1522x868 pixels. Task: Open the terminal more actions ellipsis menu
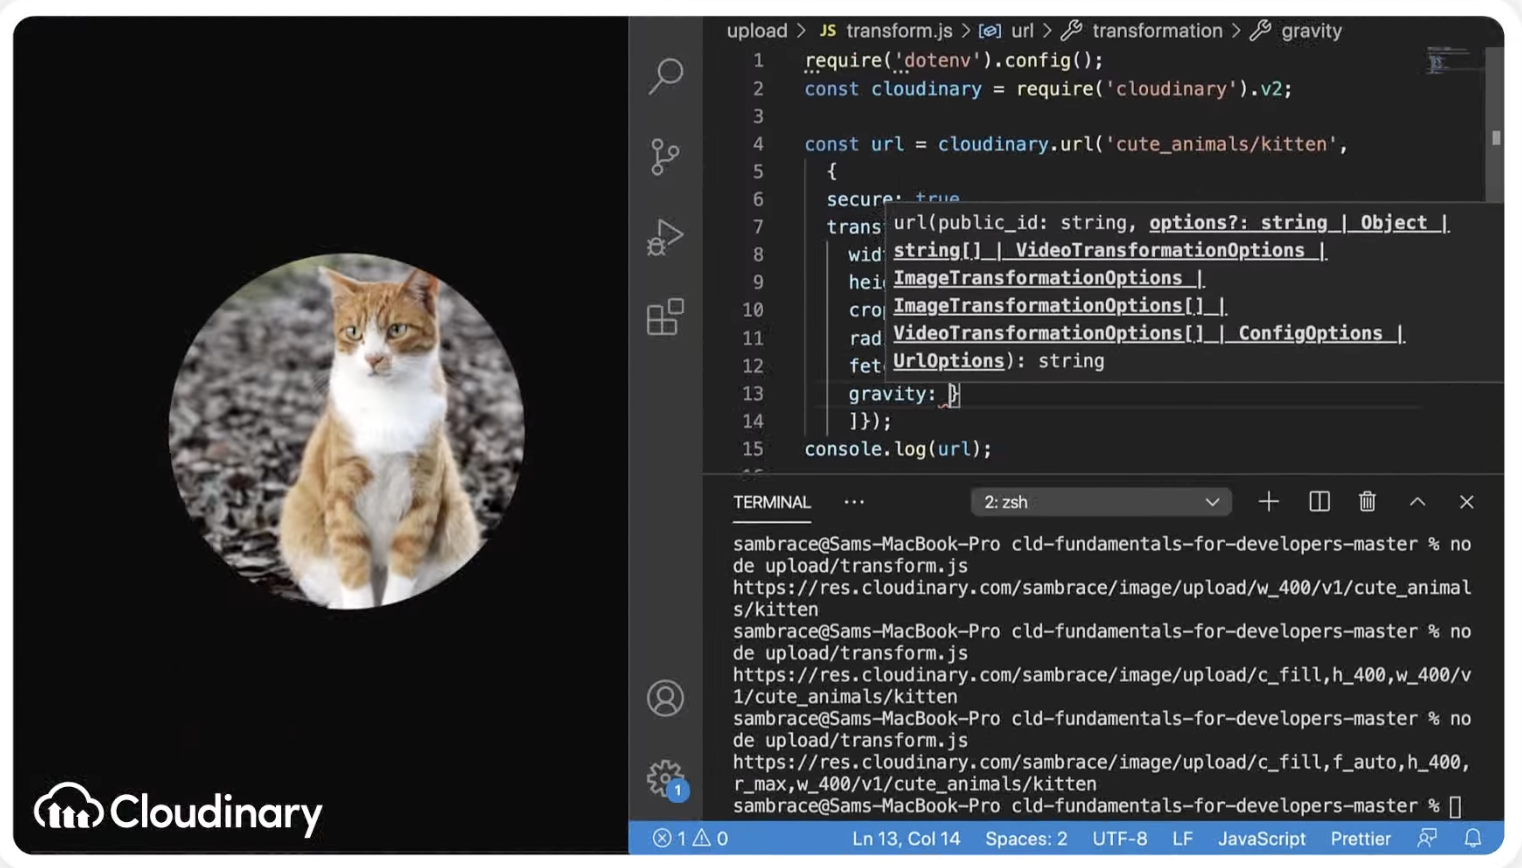(853, 501)
